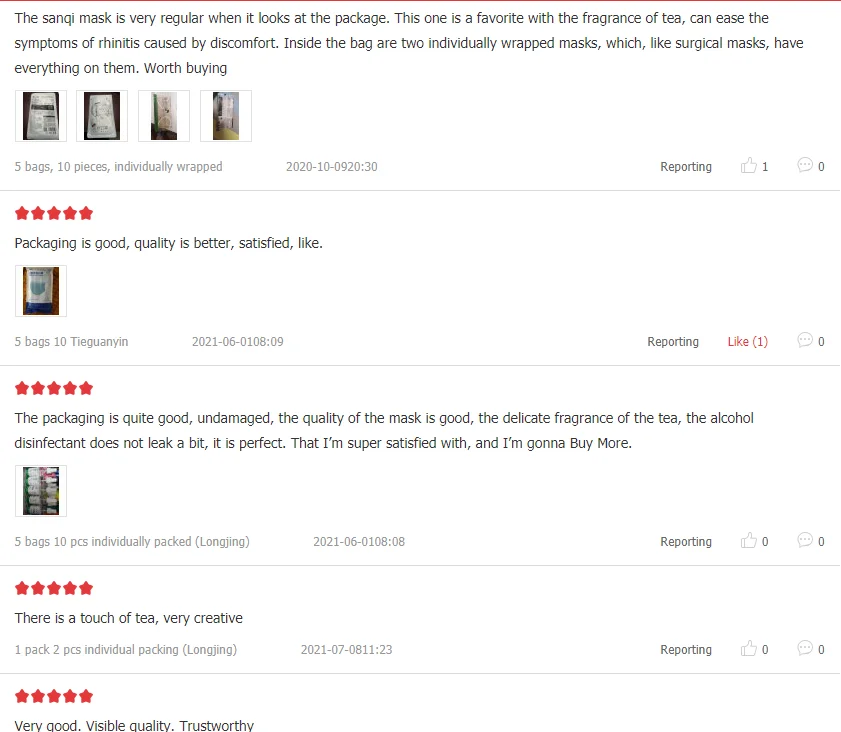This screenshot has width=841, height=732.
Task: View blue mask photo in Tieguanyin review
Action: pos(41,291)
